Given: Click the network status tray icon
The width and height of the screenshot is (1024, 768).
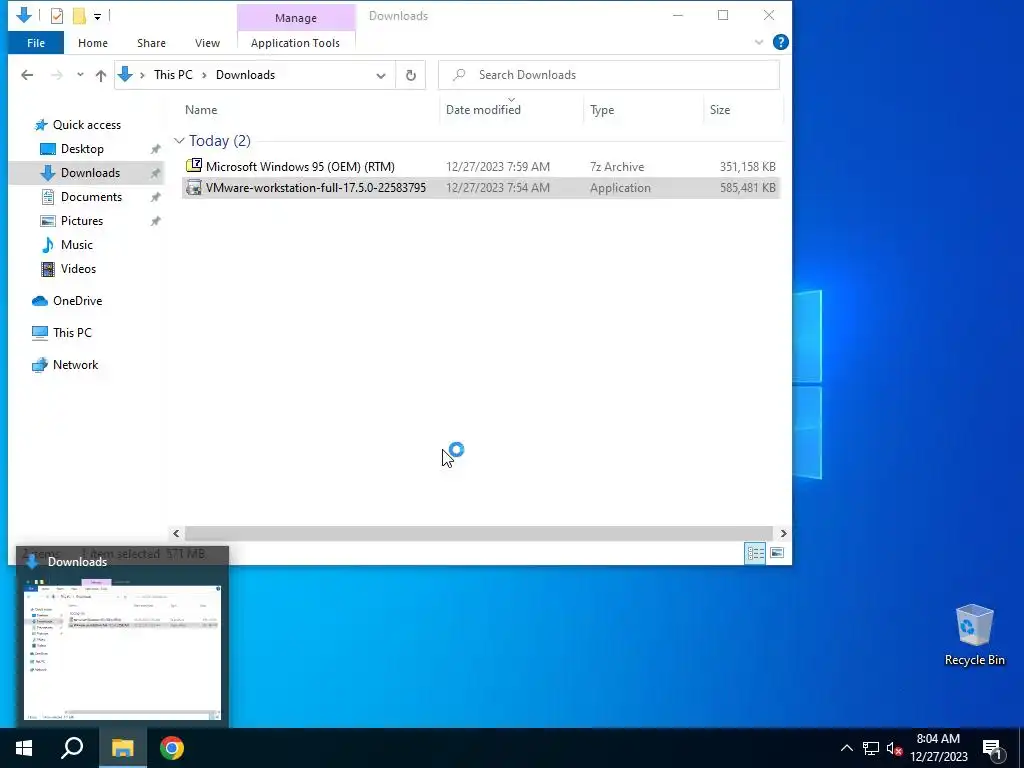Looking at the screenshot, I should pos(871,748).
